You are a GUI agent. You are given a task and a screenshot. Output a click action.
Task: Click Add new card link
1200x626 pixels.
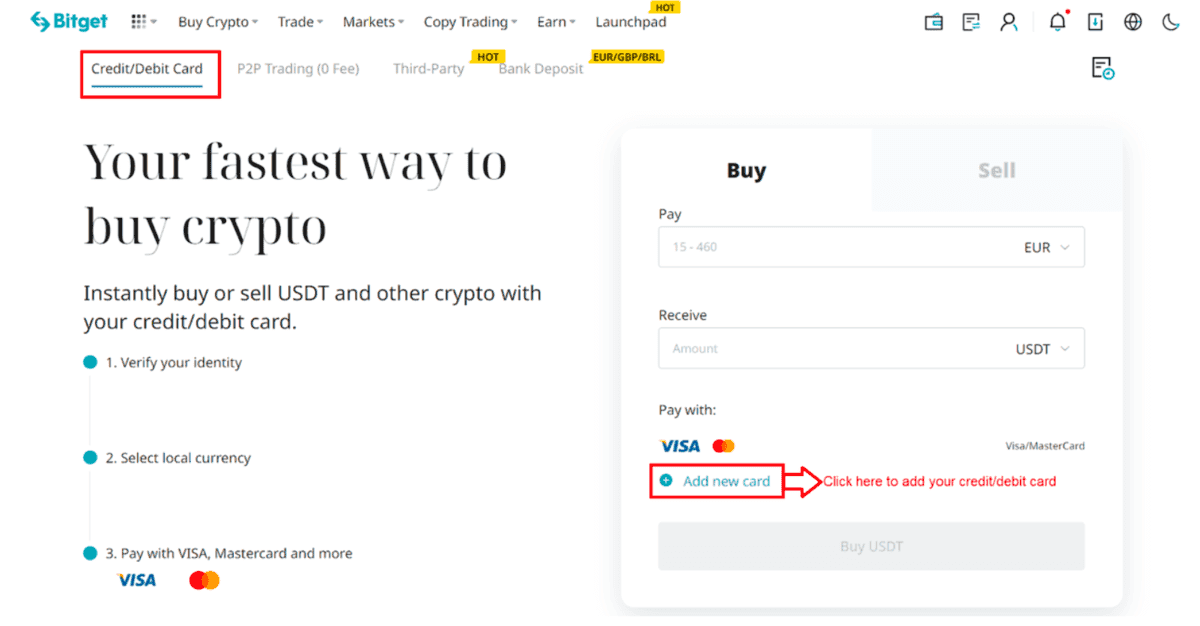tap(726, 481)
